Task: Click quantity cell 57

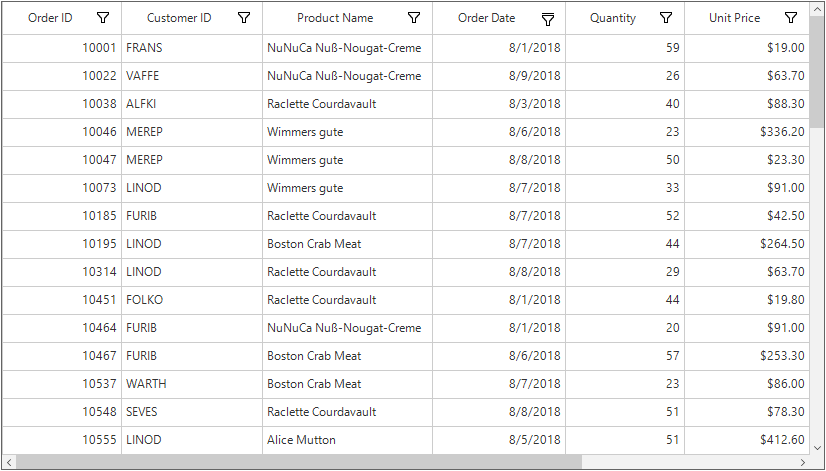Action: 625,356
